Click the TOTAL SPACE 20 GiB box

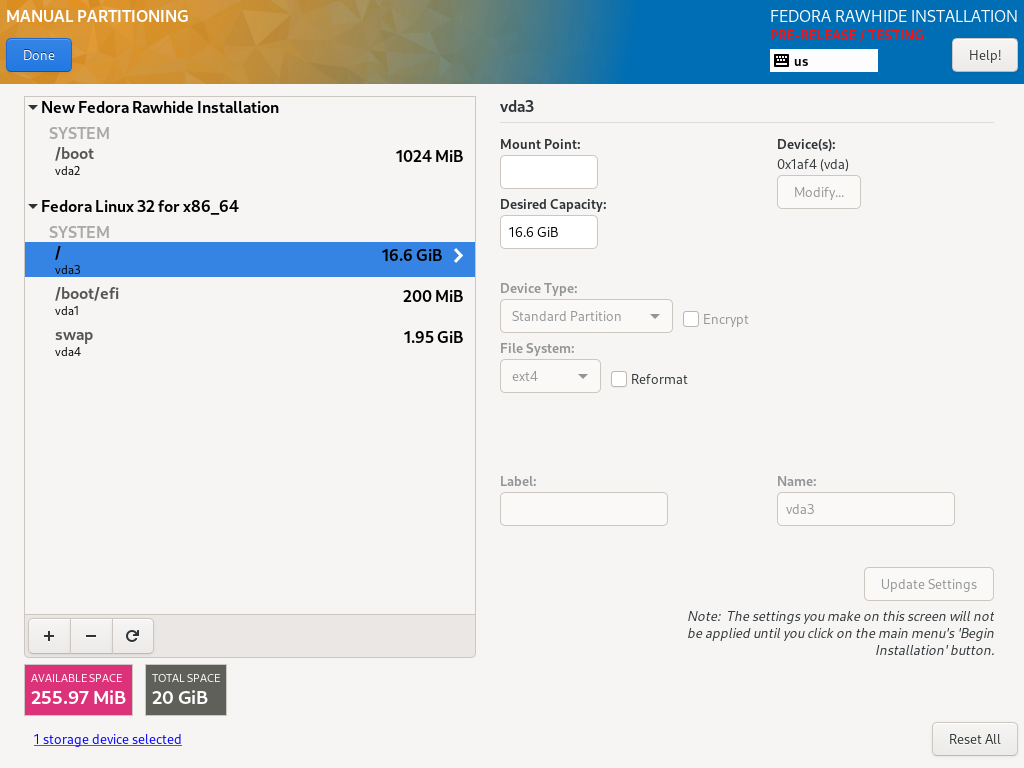tap(185, 690)
